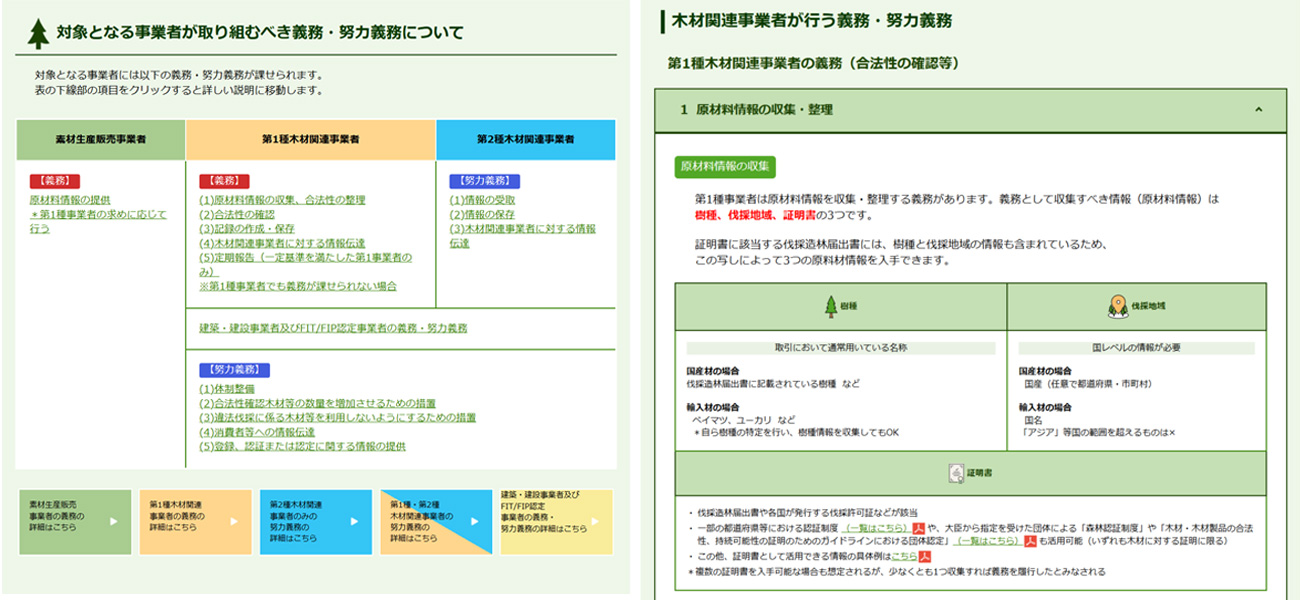The width and height of the screenshot is (1300, 600).
Task: Open 建築・建設事業者及びFIT/FIP認定事業者の義務 table link
Action: pyautogui.click(x=333, y=328)
